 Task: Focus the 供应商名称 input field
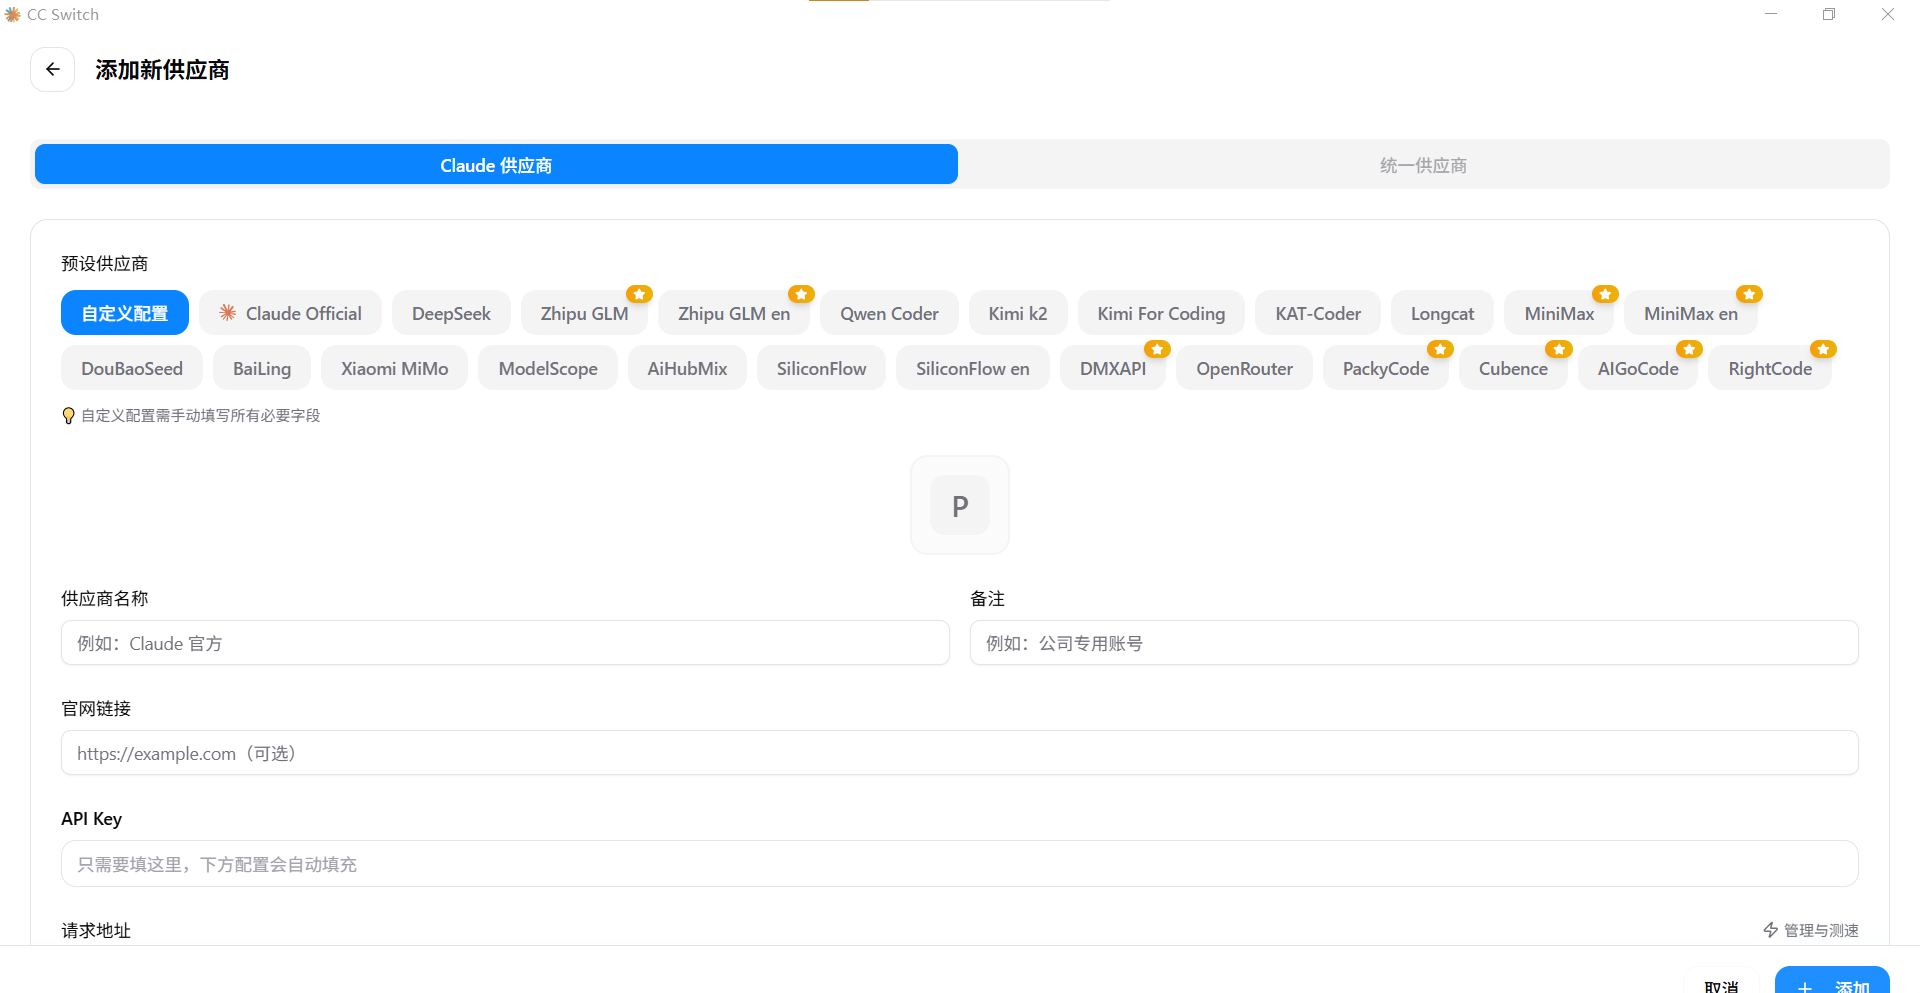tap(505, 643)
